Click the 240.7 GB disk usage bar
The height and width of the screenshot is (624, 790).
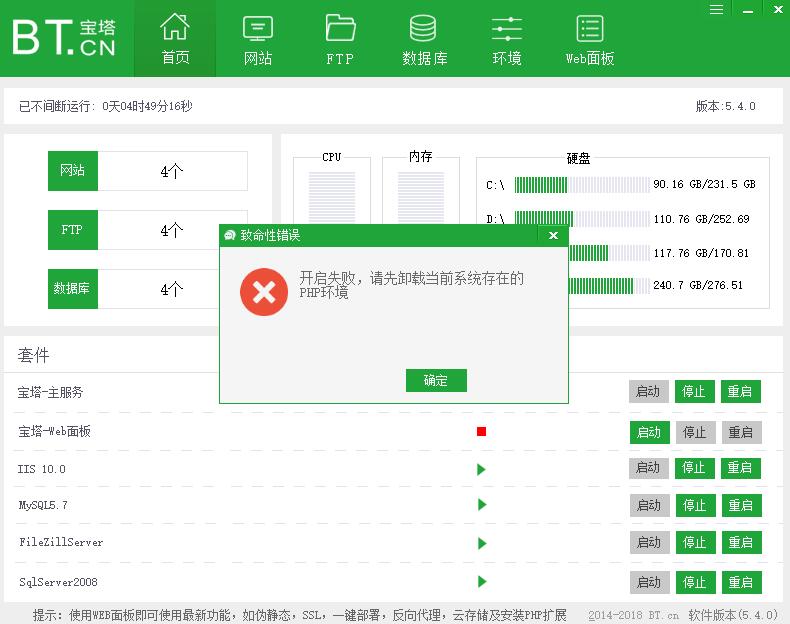[x=609, y=286]
